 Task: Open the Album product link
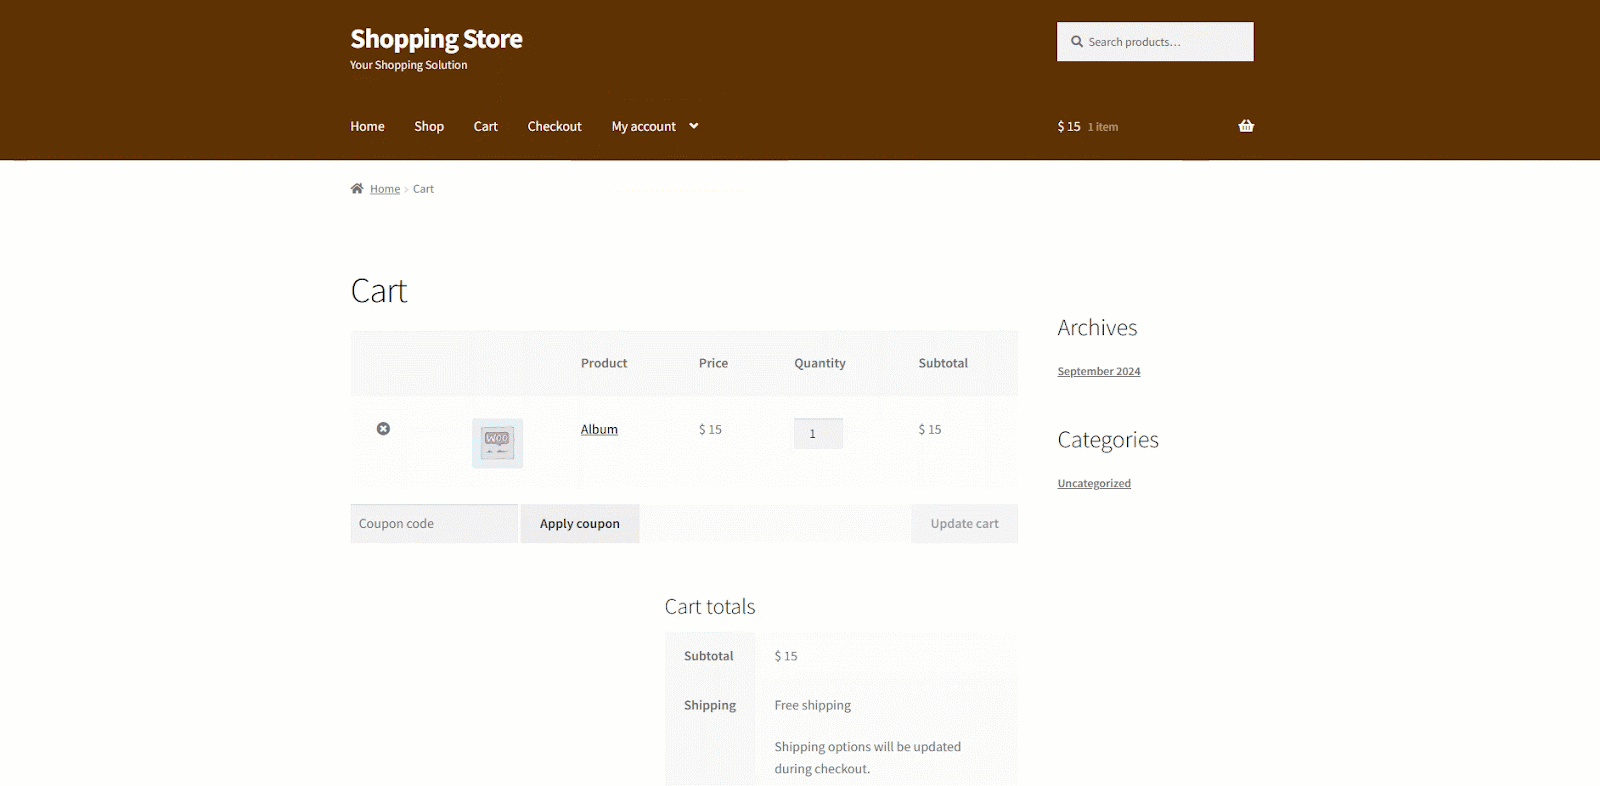coord(599,430)
